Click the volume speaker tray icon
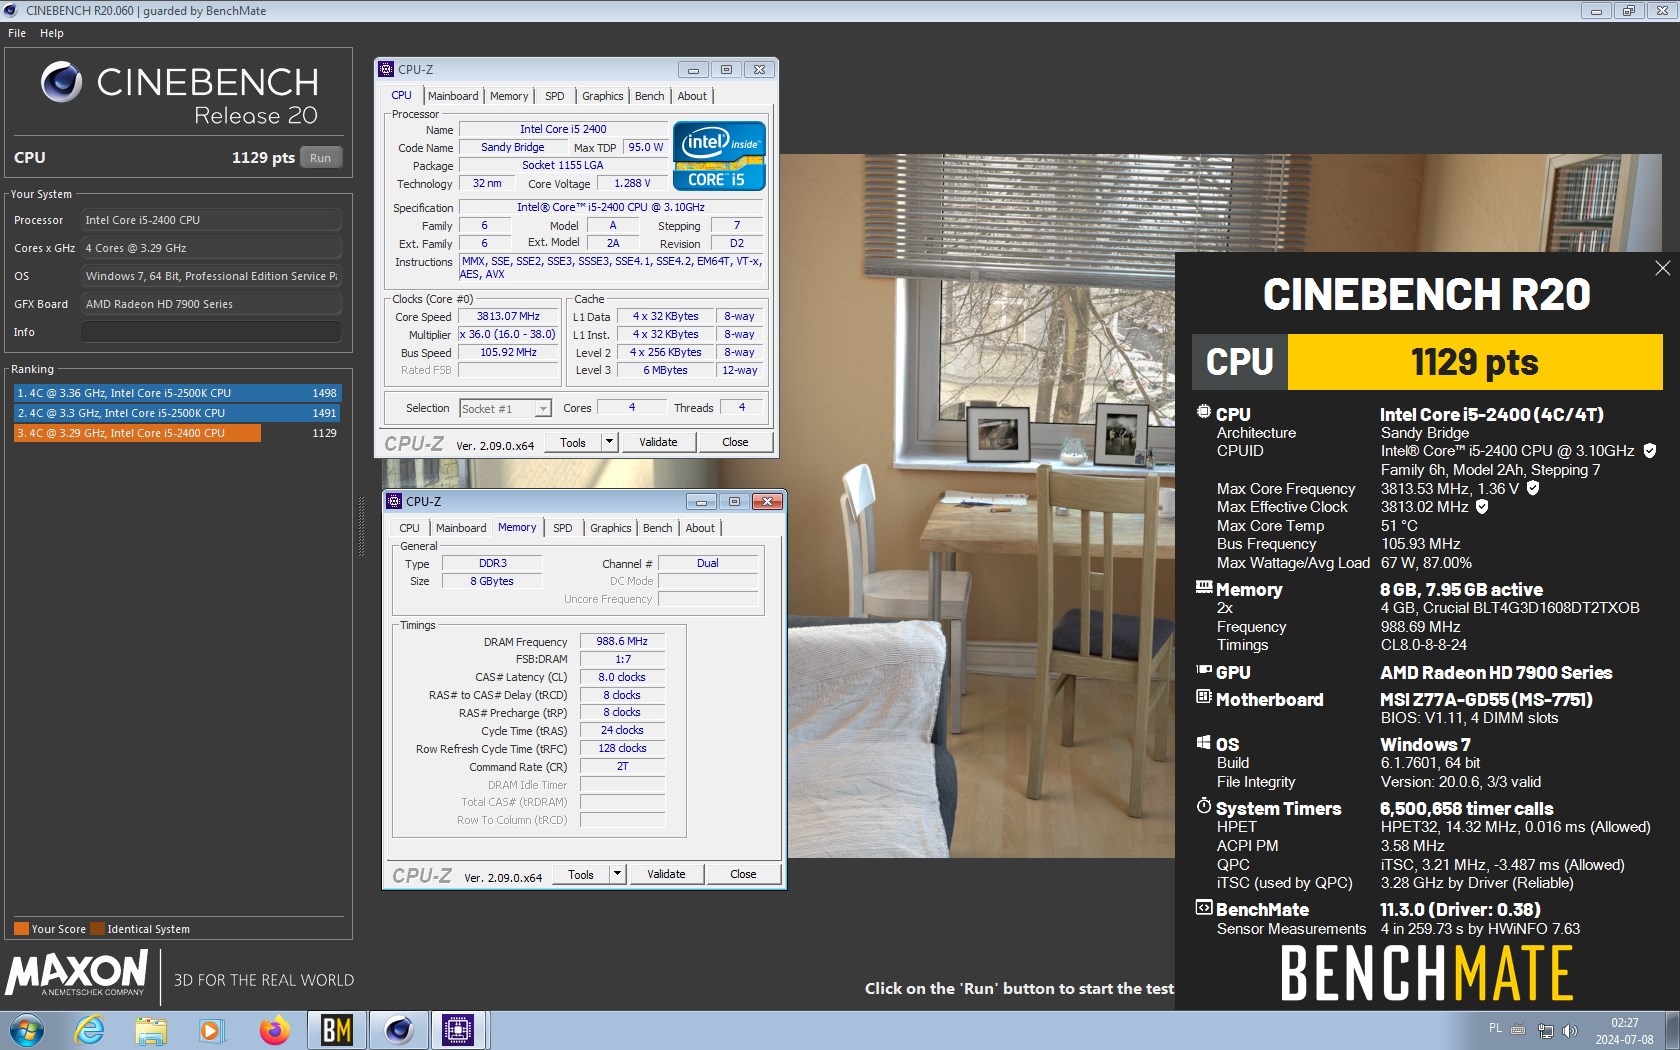Image resolution: width=1680 pixels, height=1050 pixels. [x=1569, y=1030]
